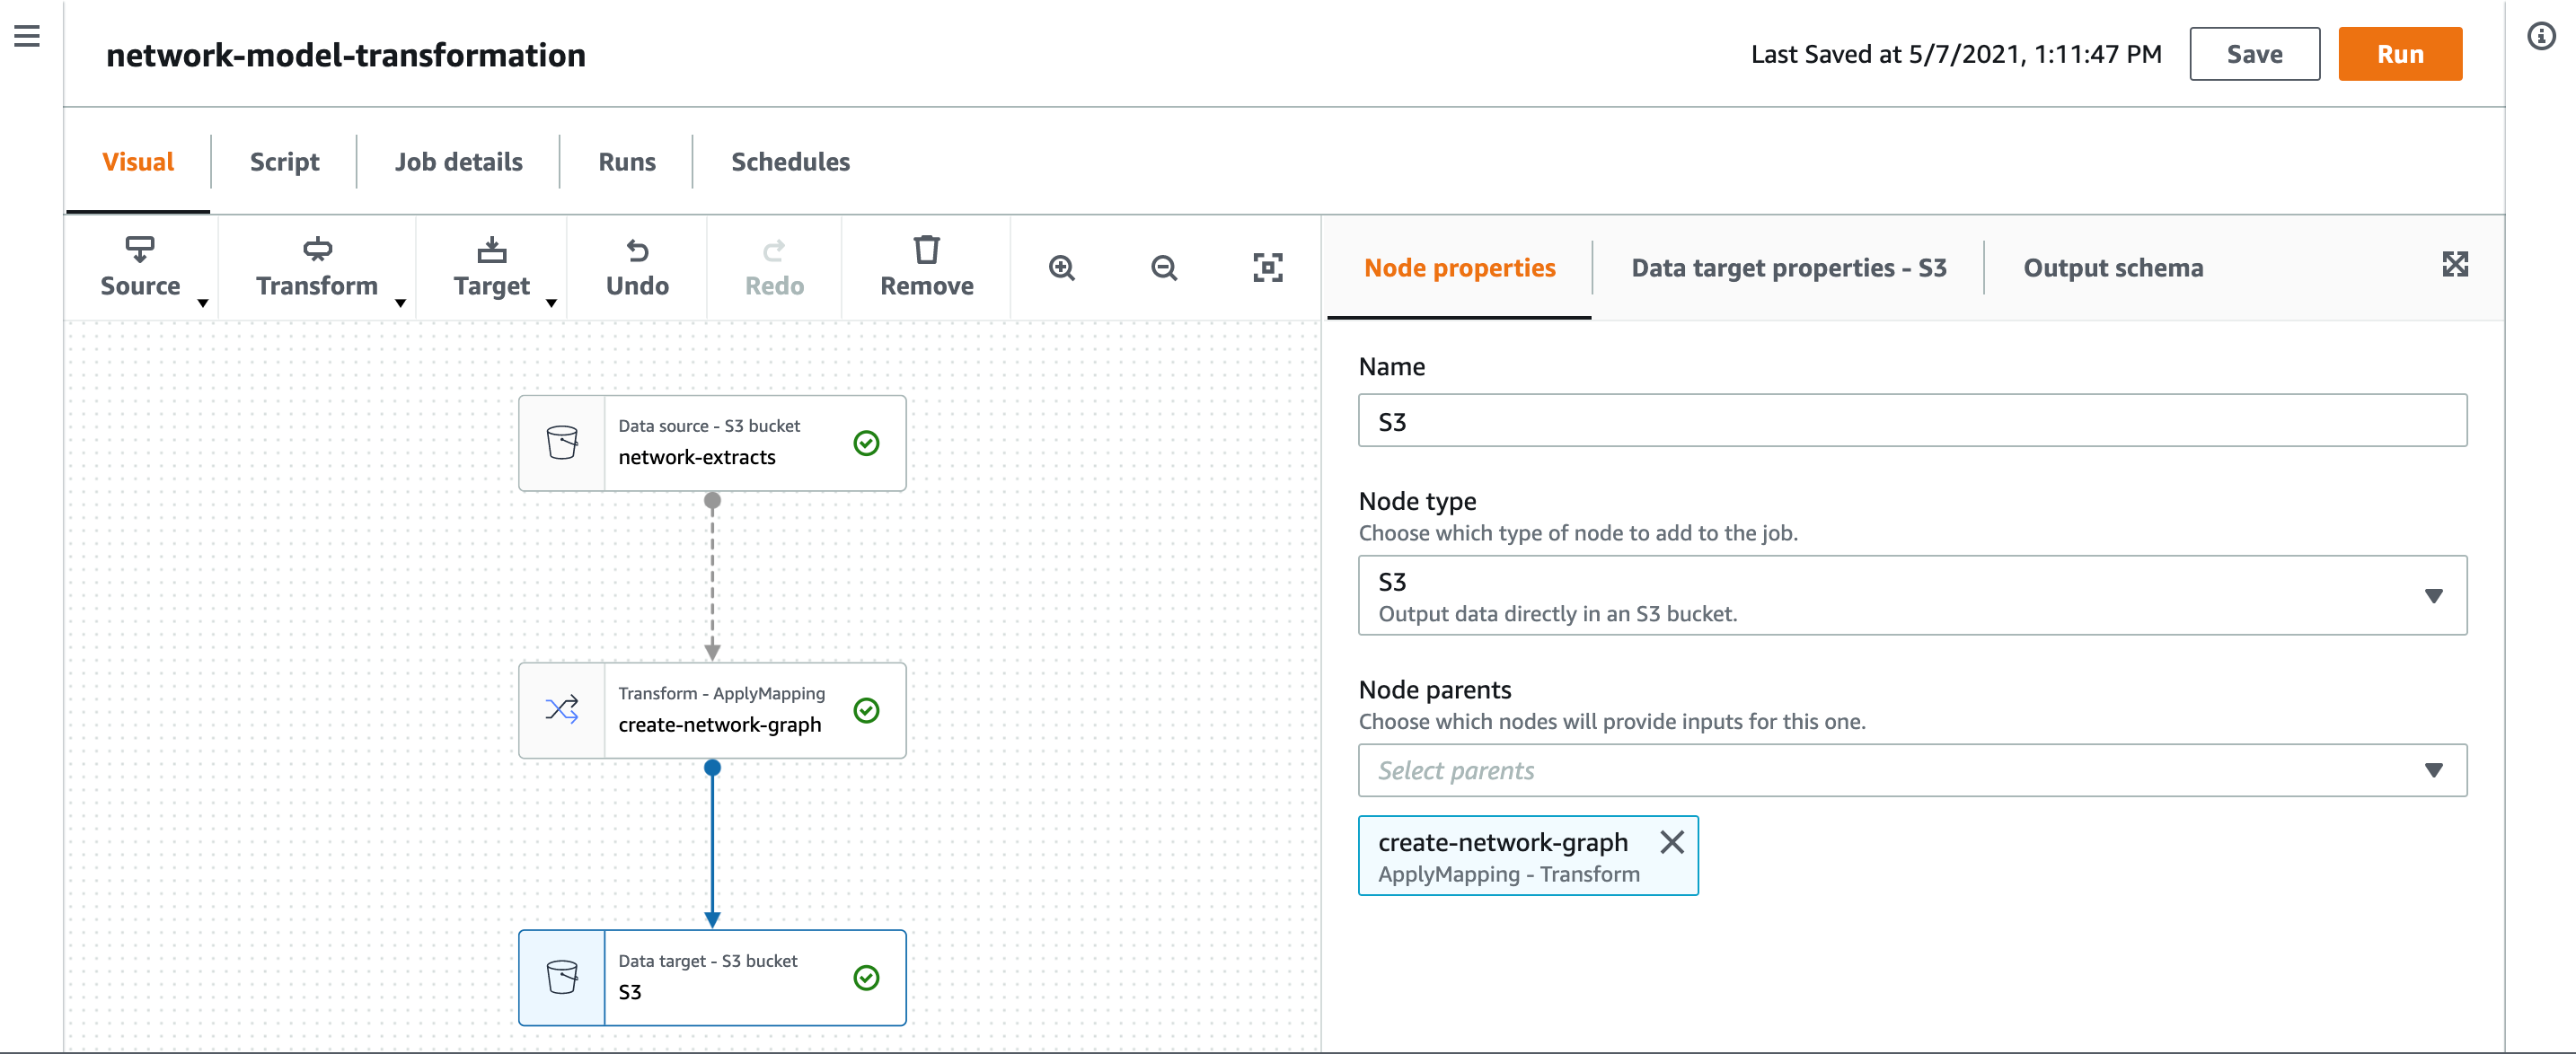Image resolution: width=2576 pixels, height=1054 pixels.
Task: Run the Glue job
Action: pos(2399,54)
